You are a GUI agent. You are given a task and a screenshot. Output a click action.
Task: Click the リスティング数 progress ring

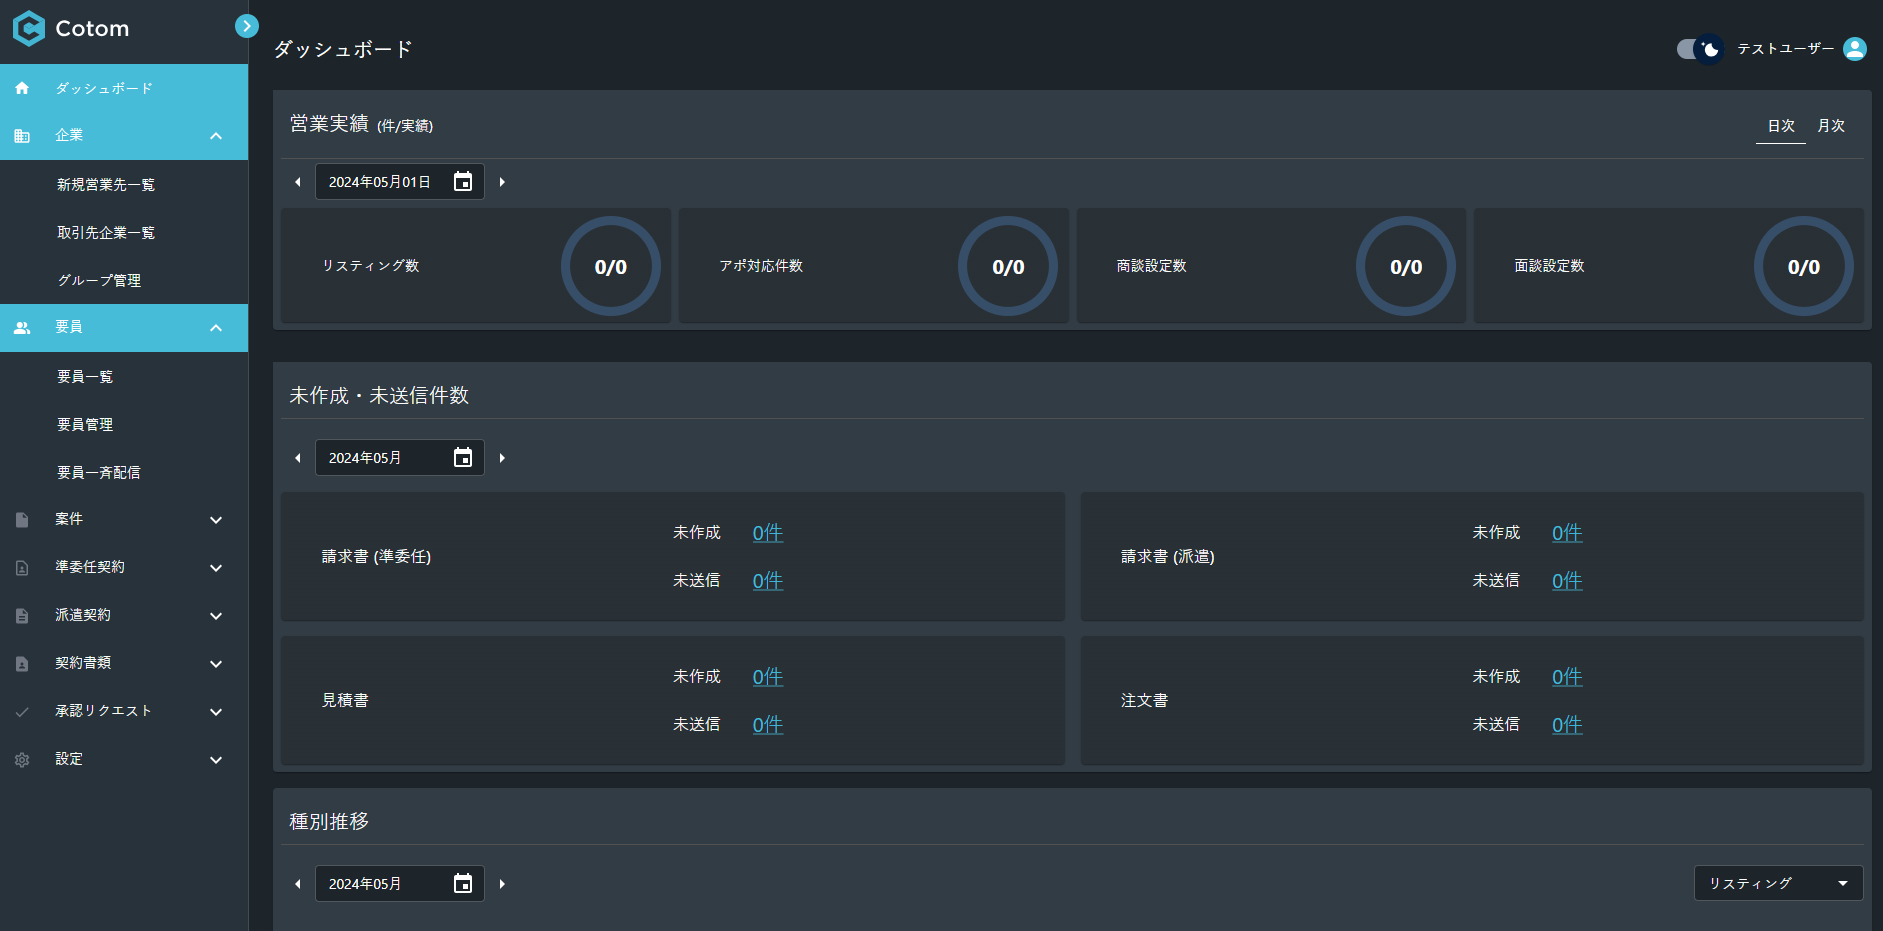610,266
